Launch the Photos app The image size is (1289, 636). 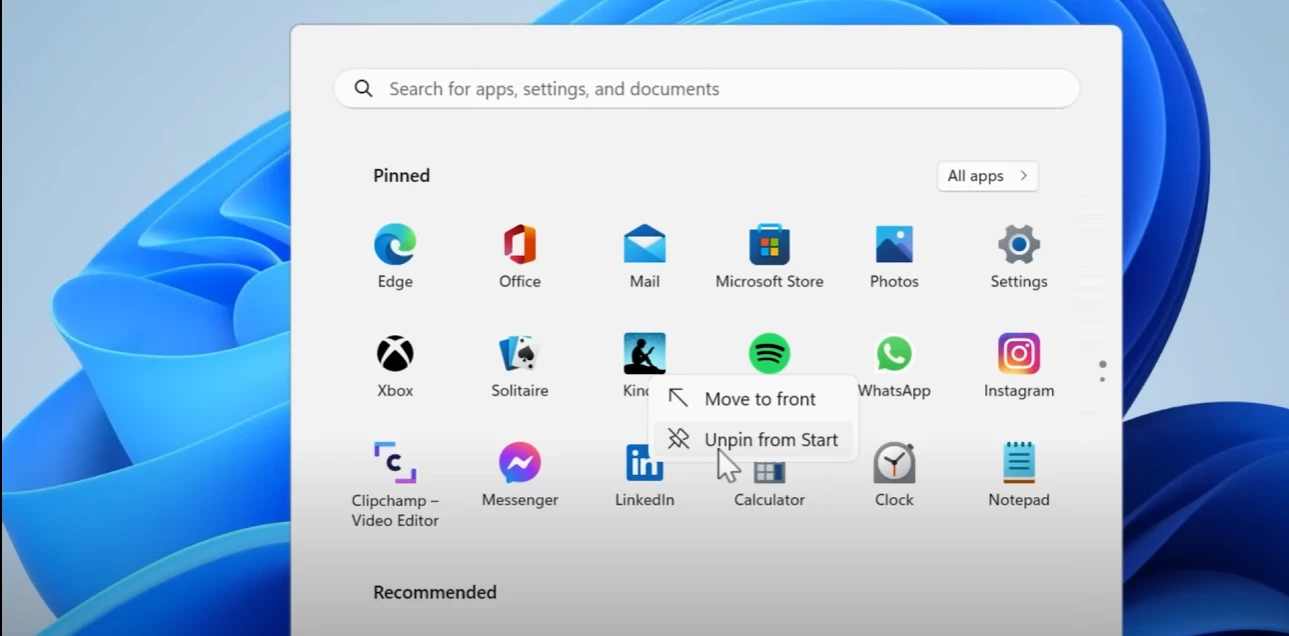pos(894,245)
